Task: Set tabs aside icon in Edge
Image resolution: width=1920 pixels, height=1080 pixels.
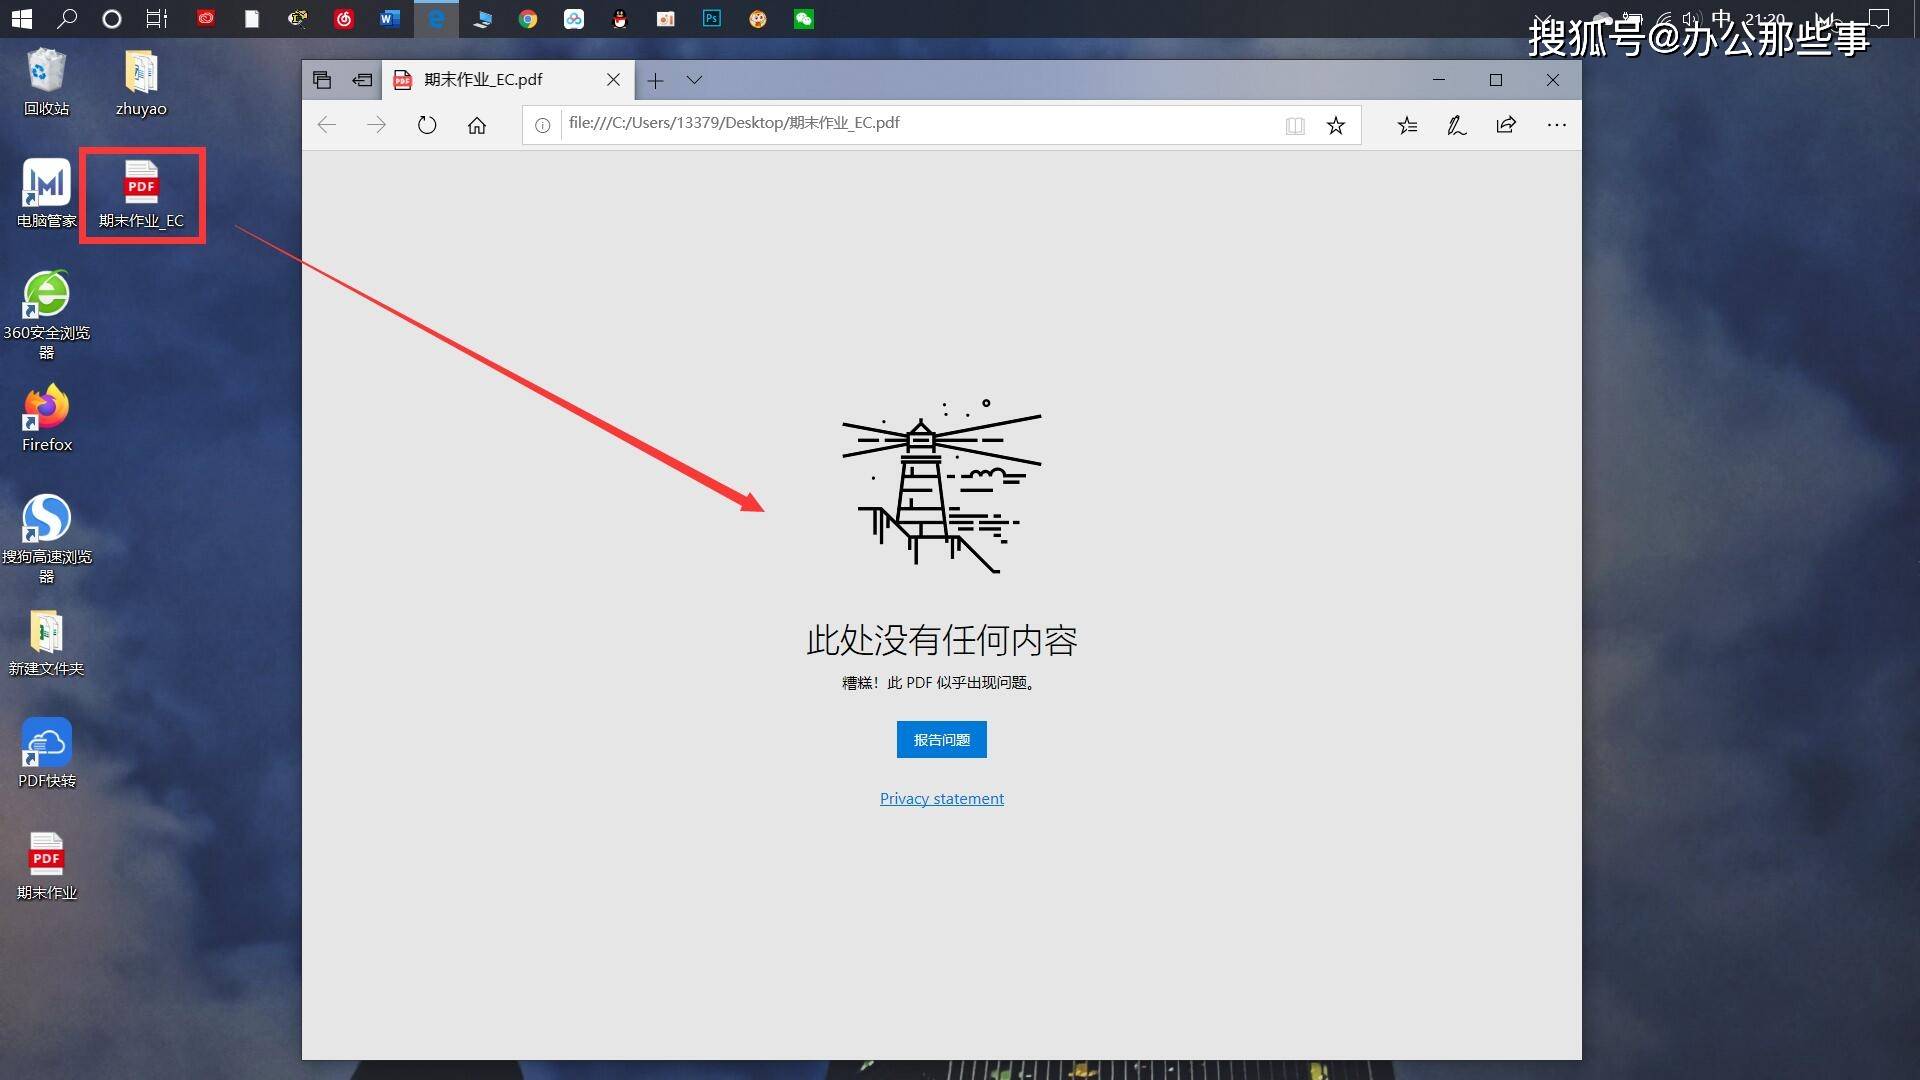Action: (x=362, y=80)
